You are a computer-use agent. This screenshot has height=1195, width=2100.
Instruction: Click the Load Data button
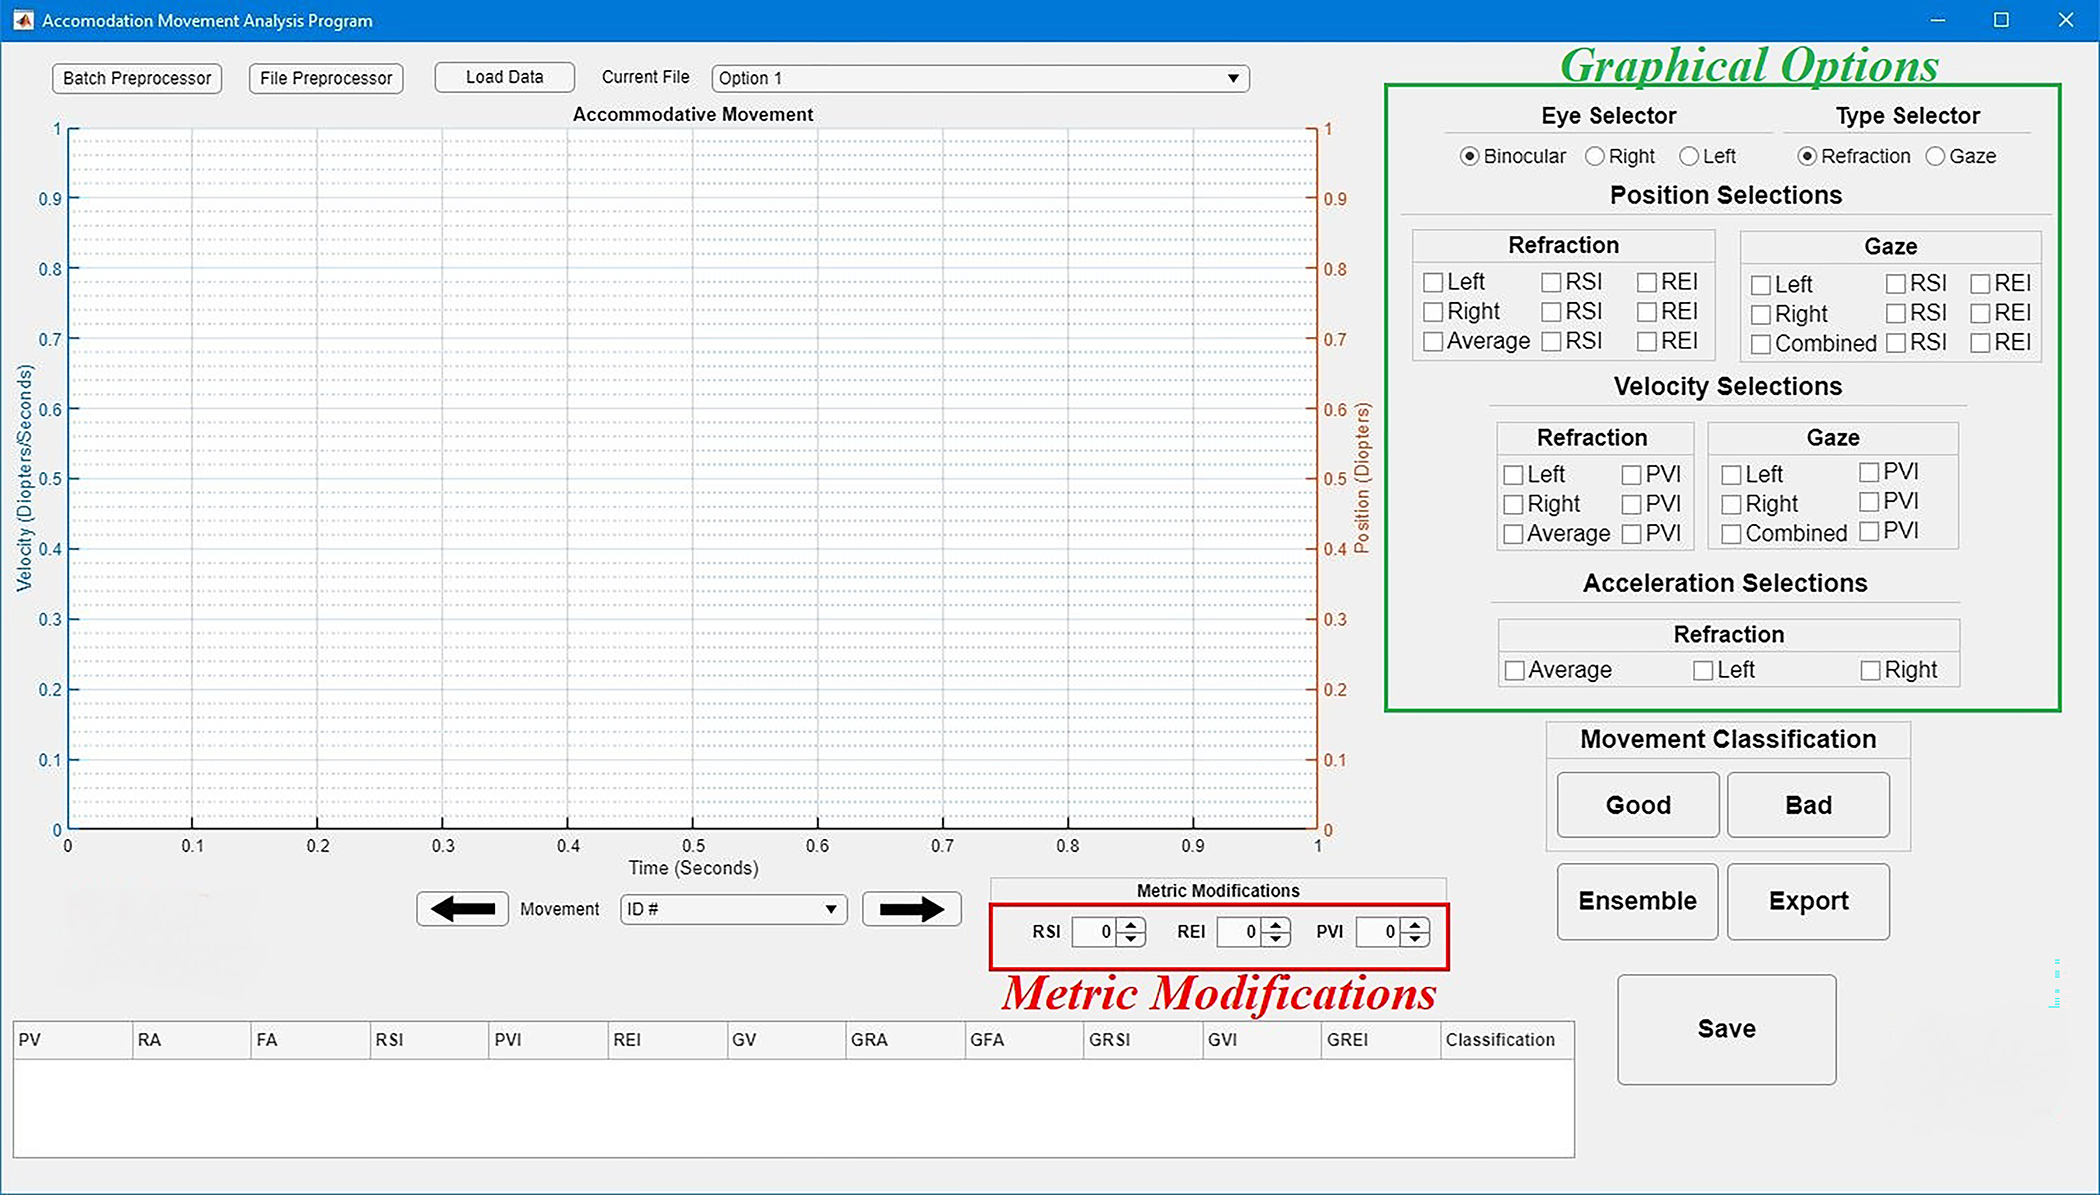pyautogui.click(x=504, y=77)
